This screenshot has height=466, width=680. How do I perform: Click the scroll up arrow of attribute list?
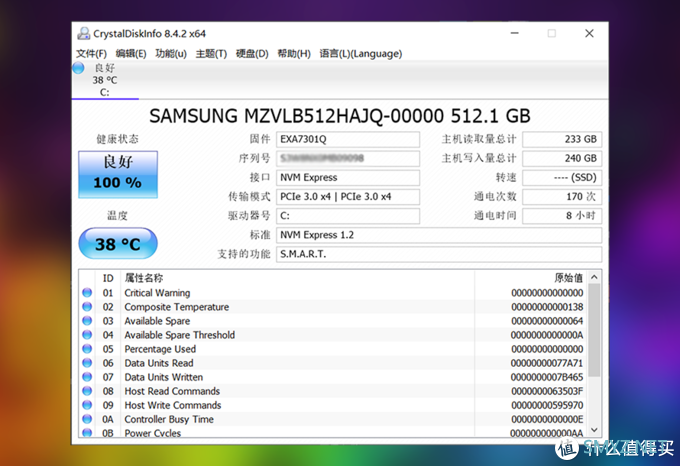(x=594, y=277)
